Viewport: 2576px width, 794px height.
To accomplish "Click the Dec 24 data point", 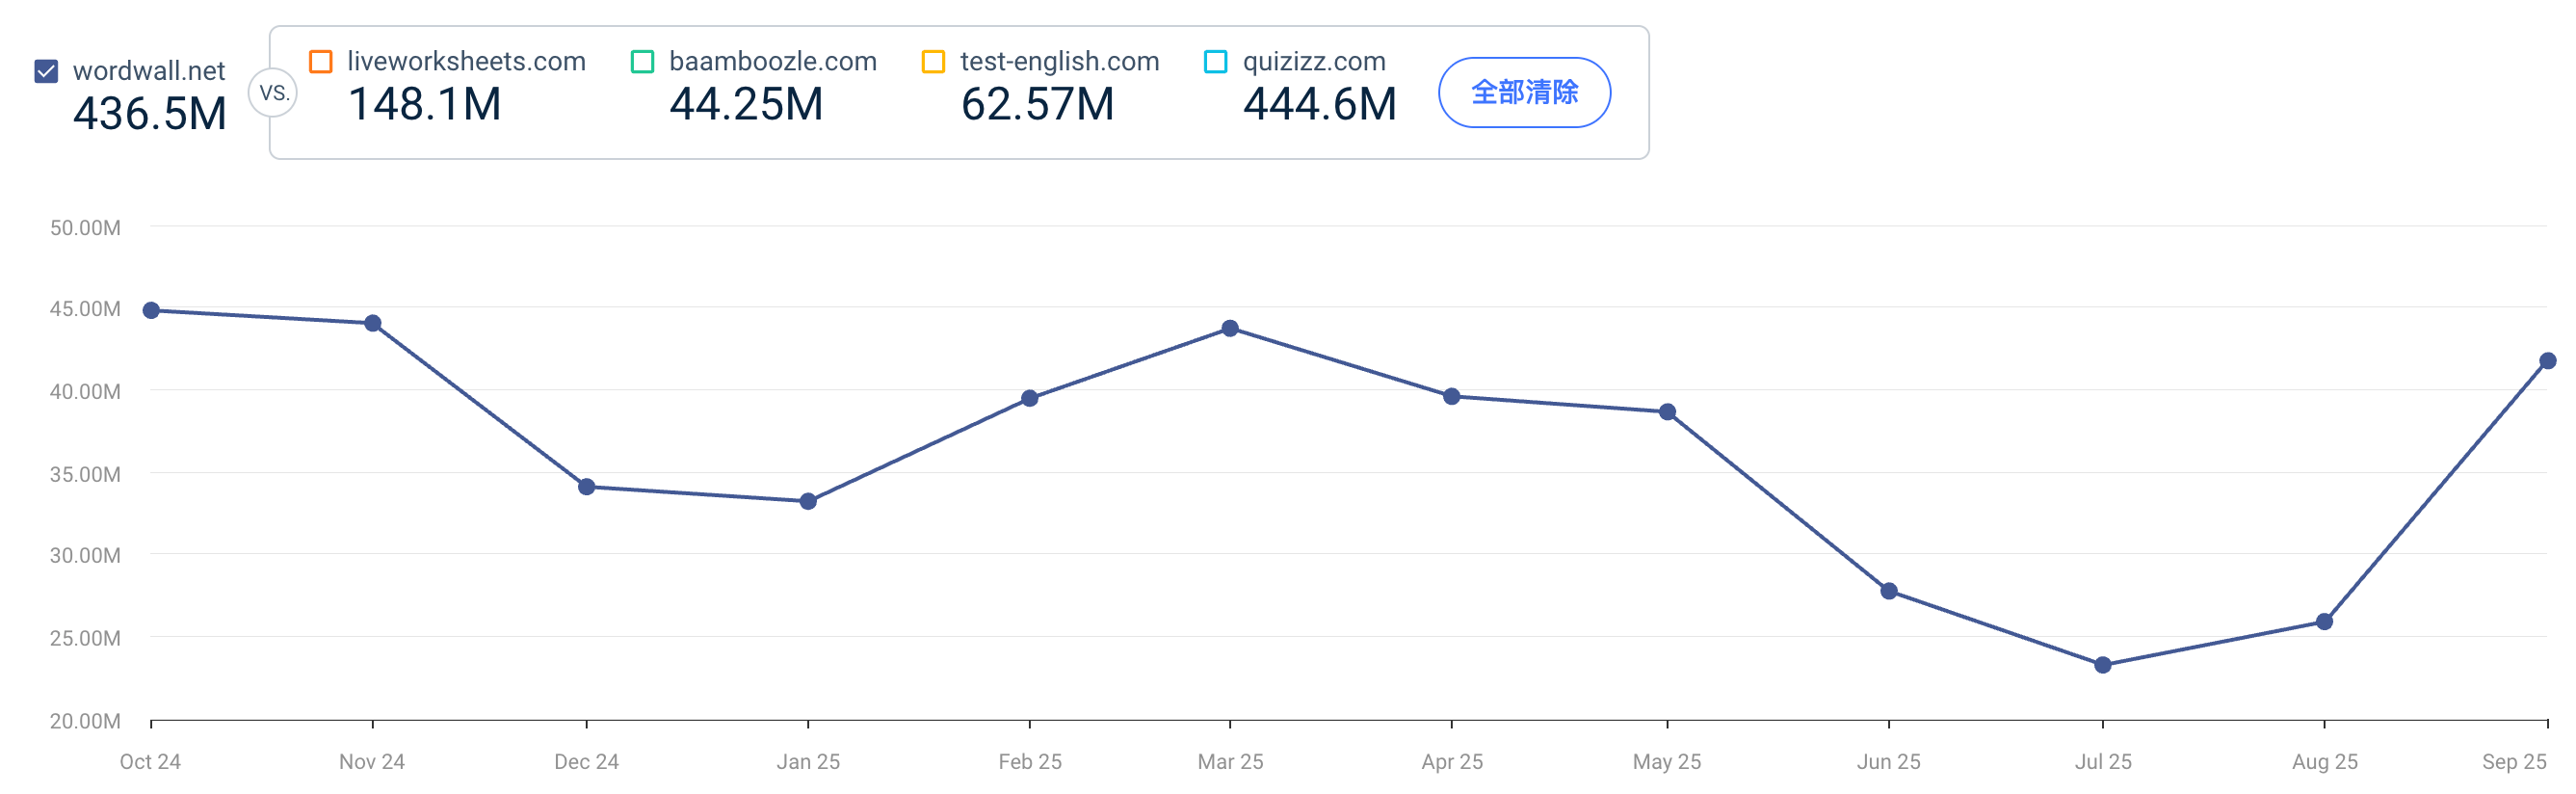I will [x=587, y=487].
